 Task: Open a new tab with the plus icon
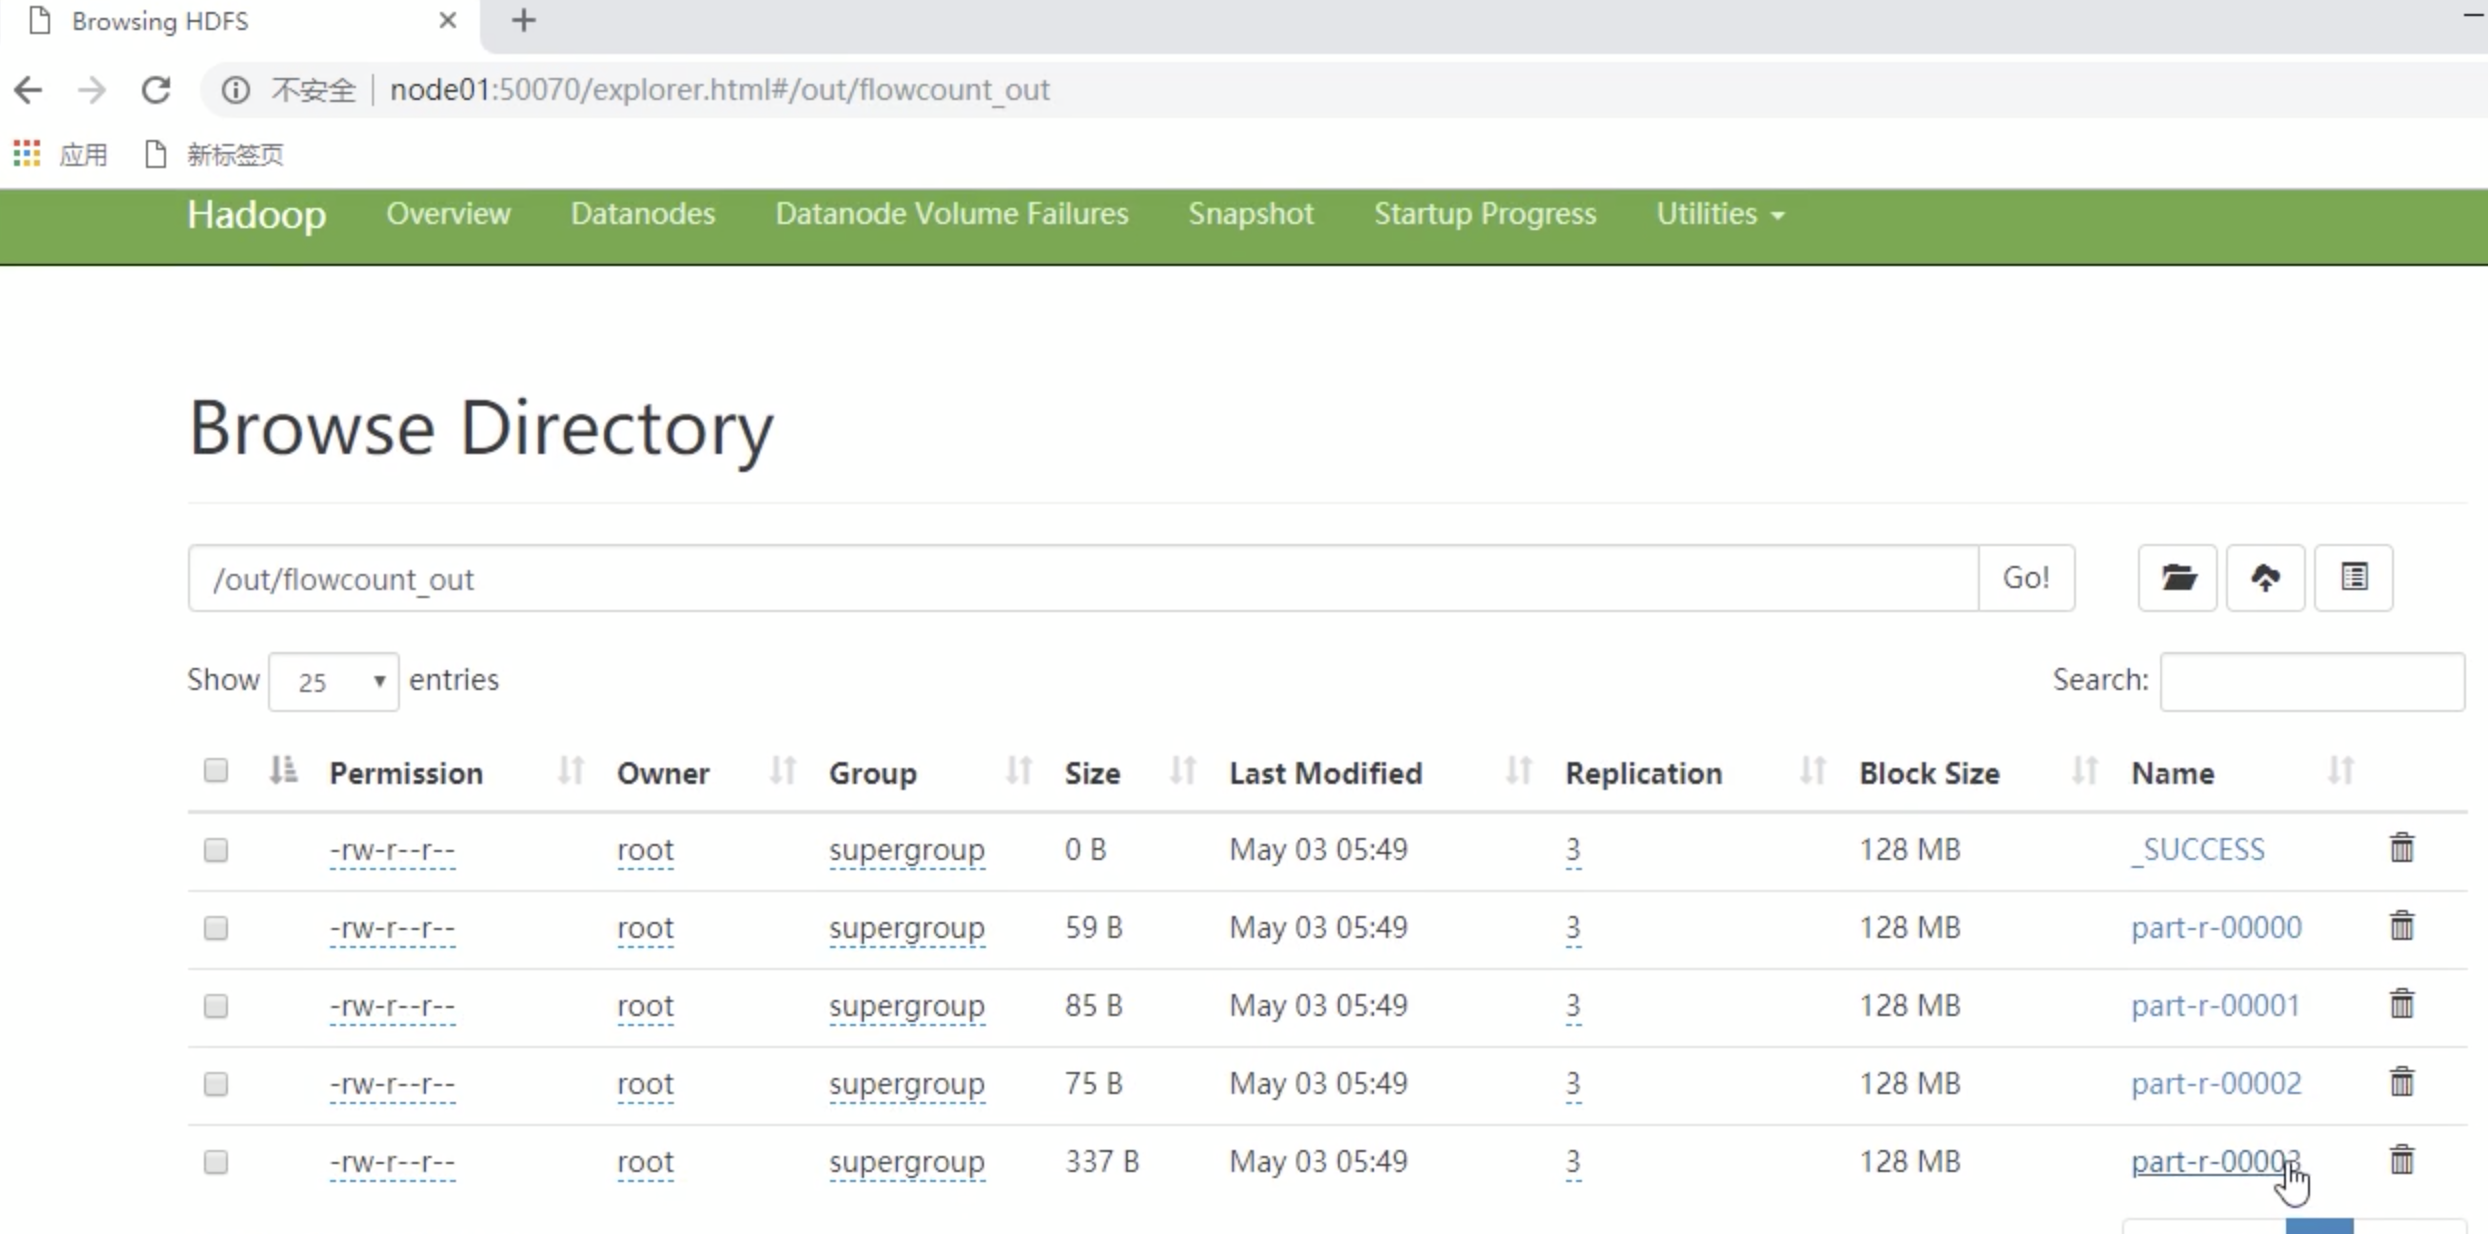(523, 20)
